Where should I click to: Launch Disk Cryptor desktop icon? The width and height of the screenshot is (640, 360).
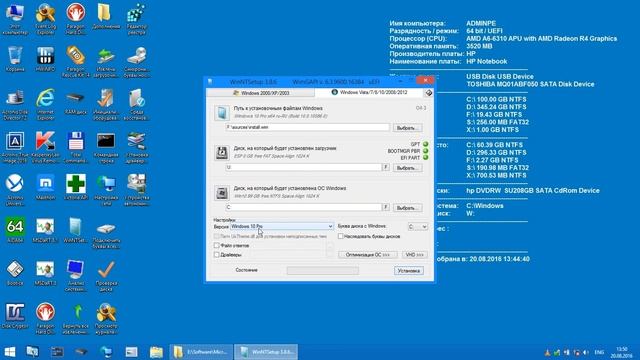pyautogui.click(x=15, y=316)
